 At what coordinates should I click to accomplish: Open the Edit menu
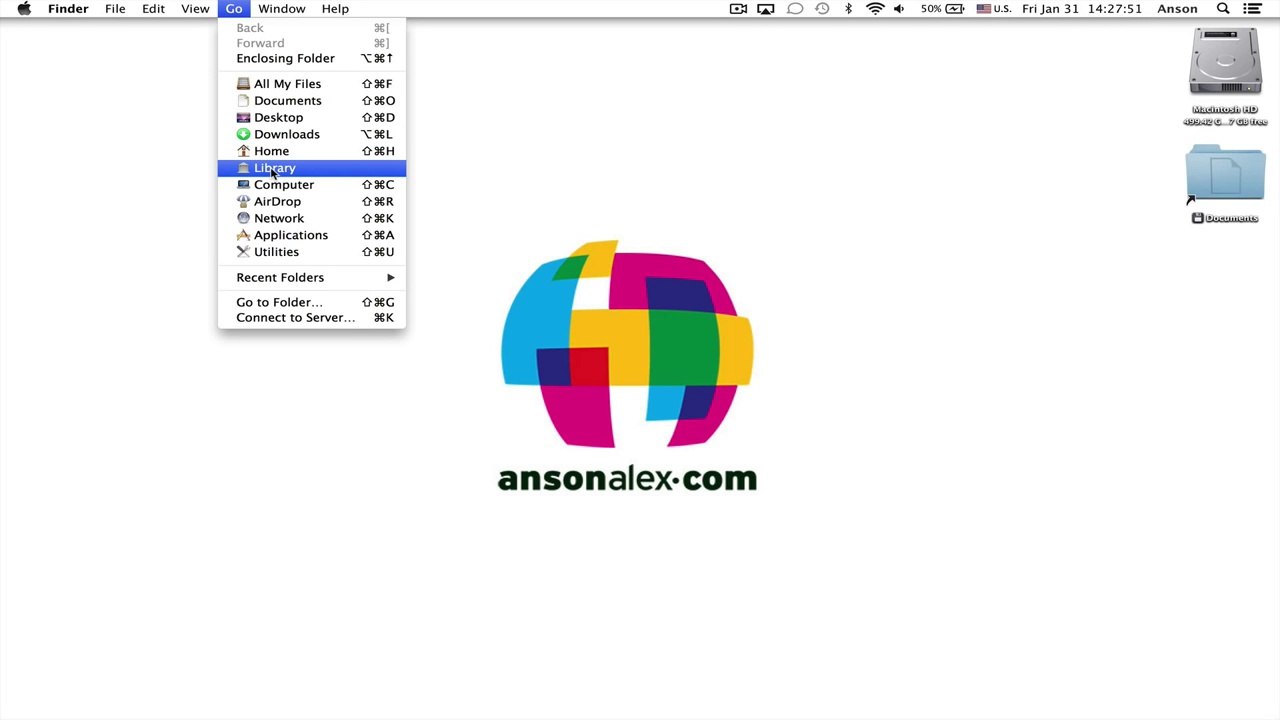pyautogui.click(x=153, y=9)
